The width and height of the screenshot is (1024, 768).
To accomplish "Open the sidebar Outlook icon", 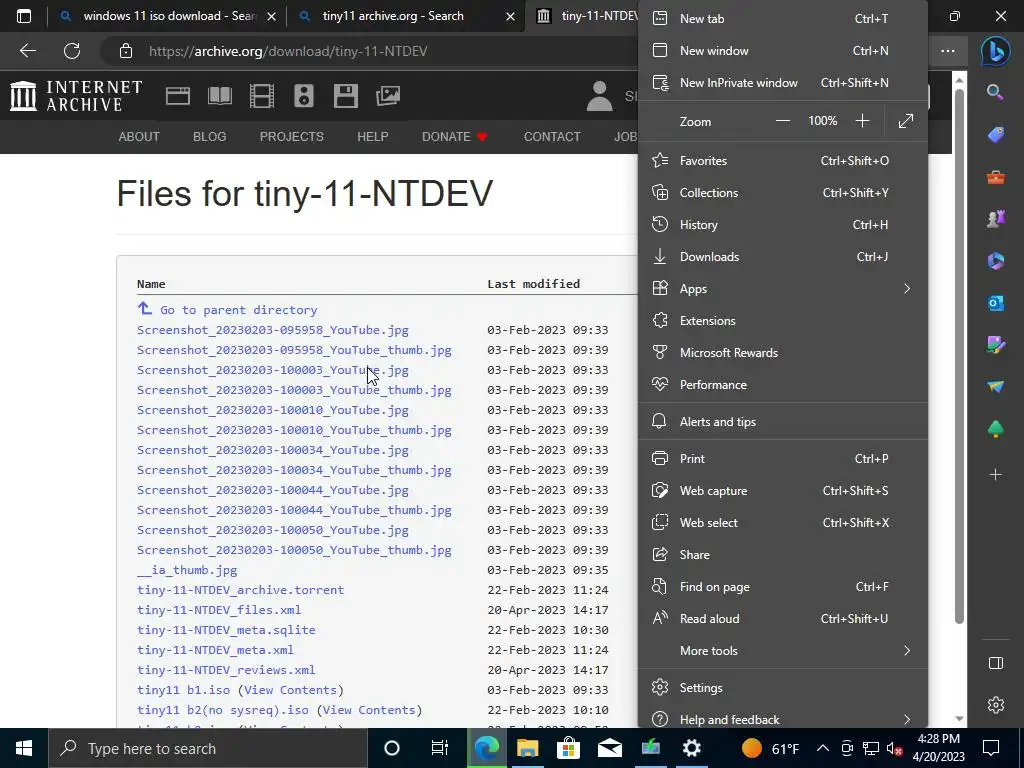I will 995,303.
